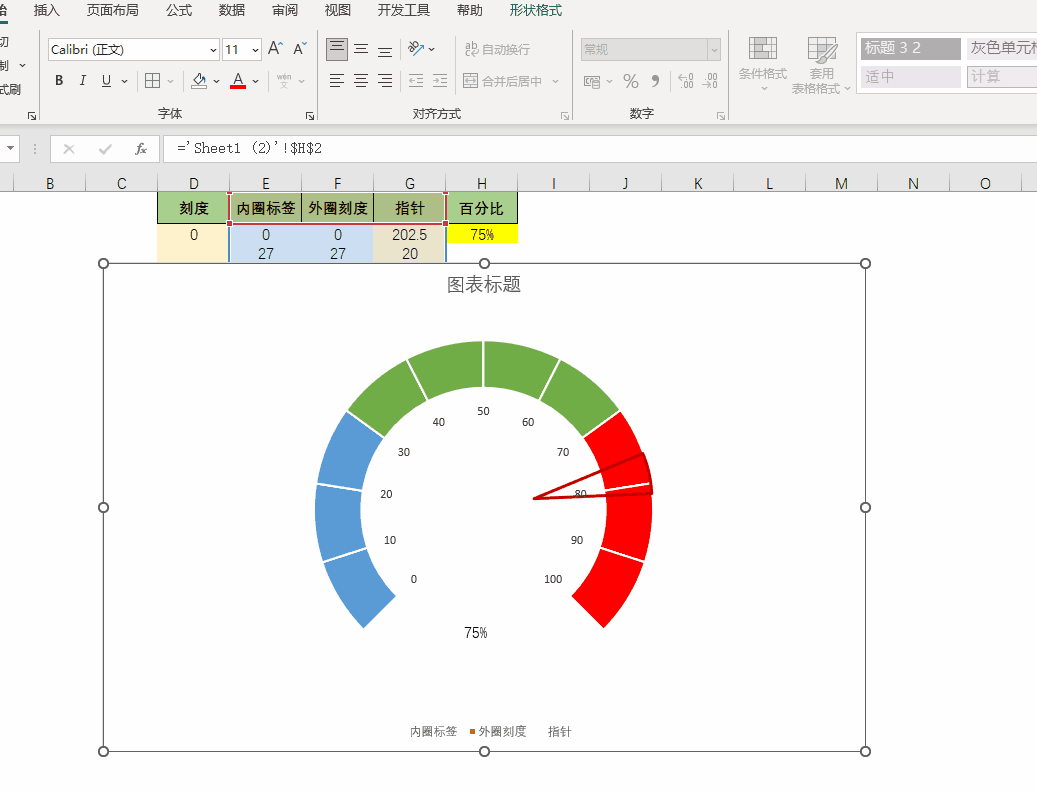Toggle underline formatting
This screenshot has height=793, width=1037.
click(106, 81)
